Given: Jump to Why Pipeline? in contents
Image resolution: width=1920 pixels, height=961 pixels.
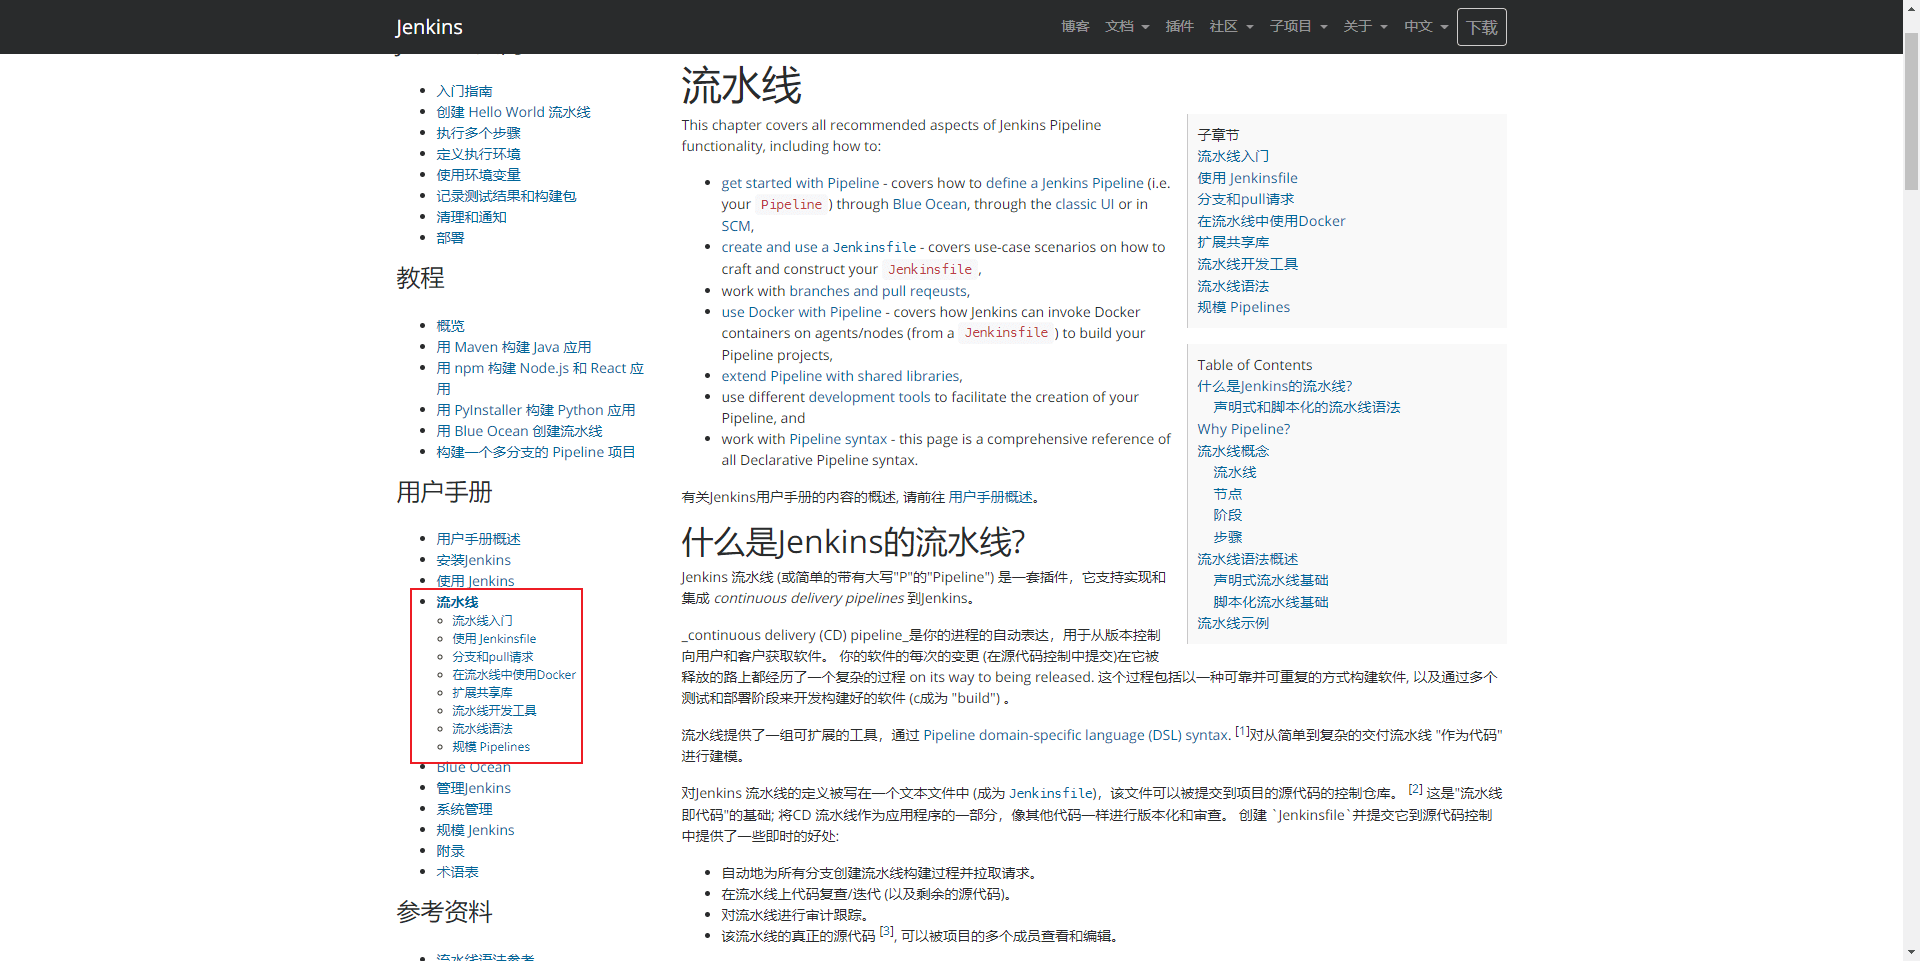Looking at the screenshot, I should pos(1243,429).
